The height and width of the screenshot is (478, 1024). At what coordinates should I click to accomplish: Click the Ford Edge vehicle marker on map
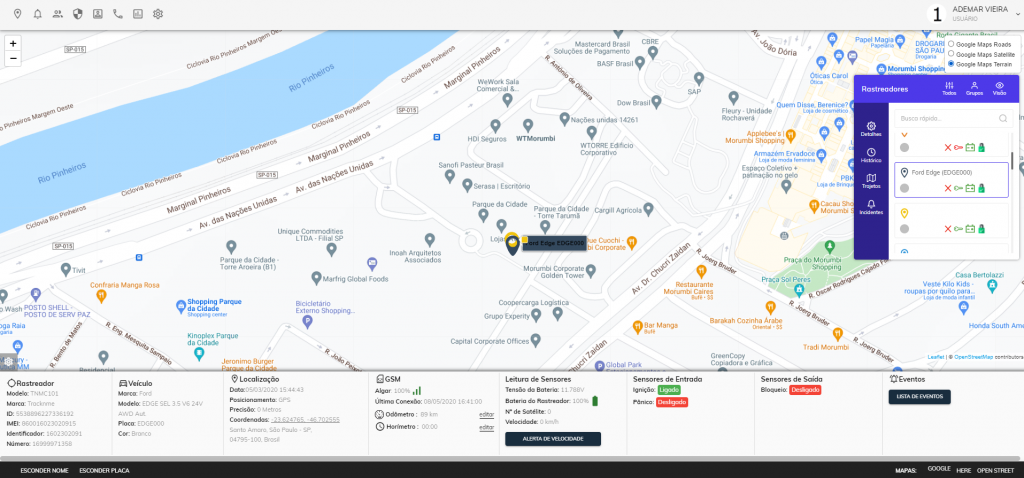512,245
